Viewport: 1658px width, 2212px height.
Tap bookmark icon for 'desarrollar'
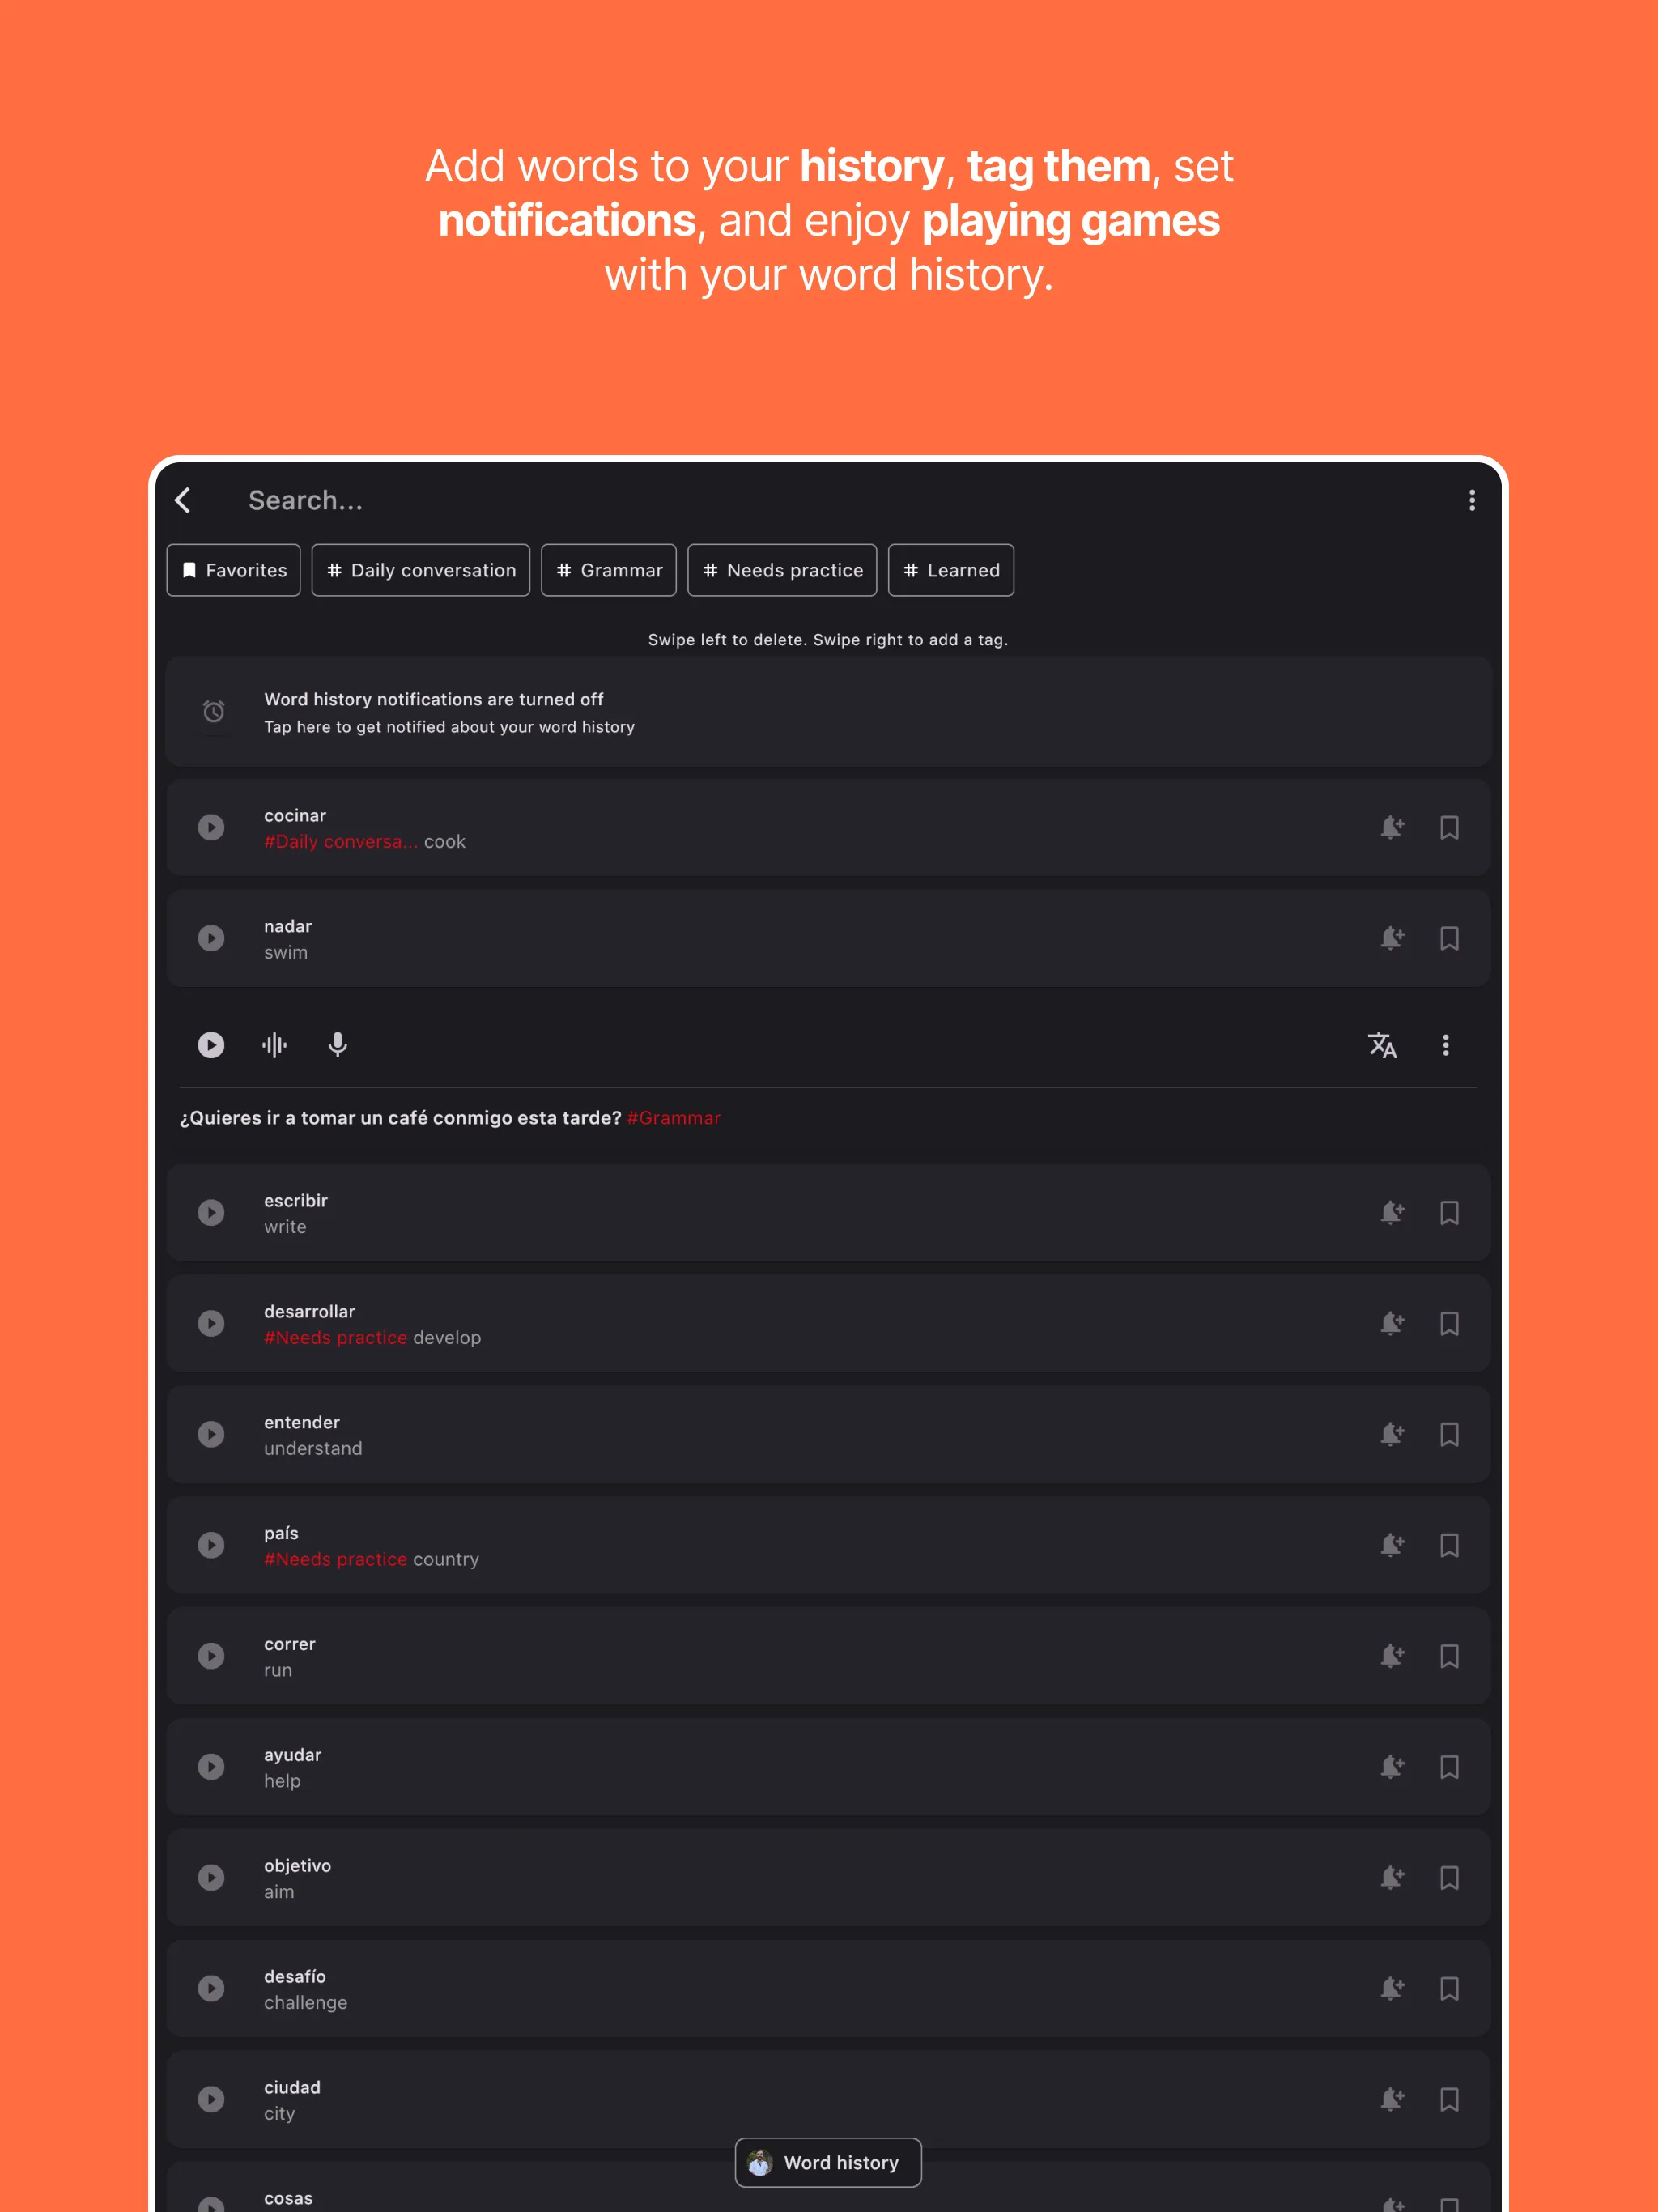[x=1449, y=1322]
